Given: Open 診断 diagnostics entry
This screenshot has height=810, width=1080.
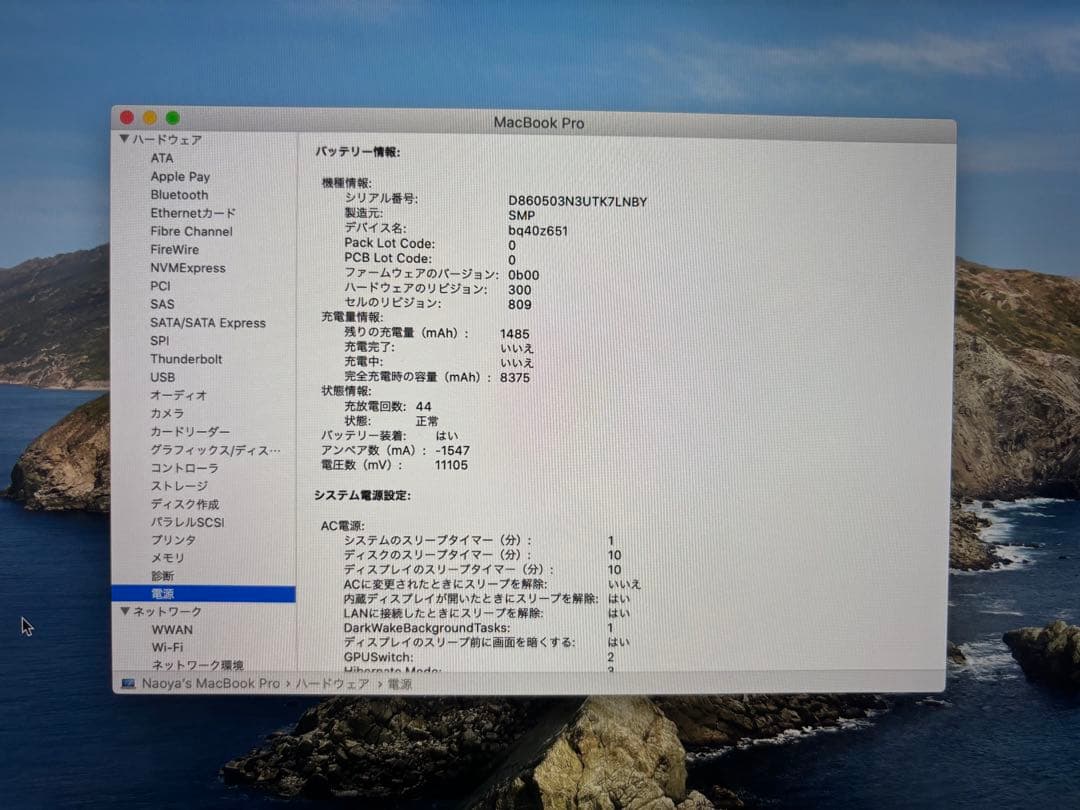Looking at the screenshot, I should coord(162,576).
